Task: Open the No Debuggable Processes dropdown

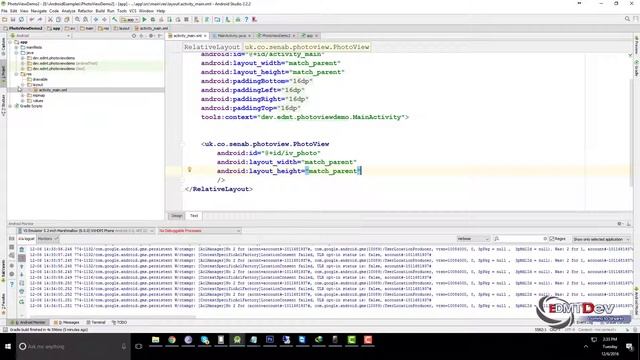Action: (199, 231)
